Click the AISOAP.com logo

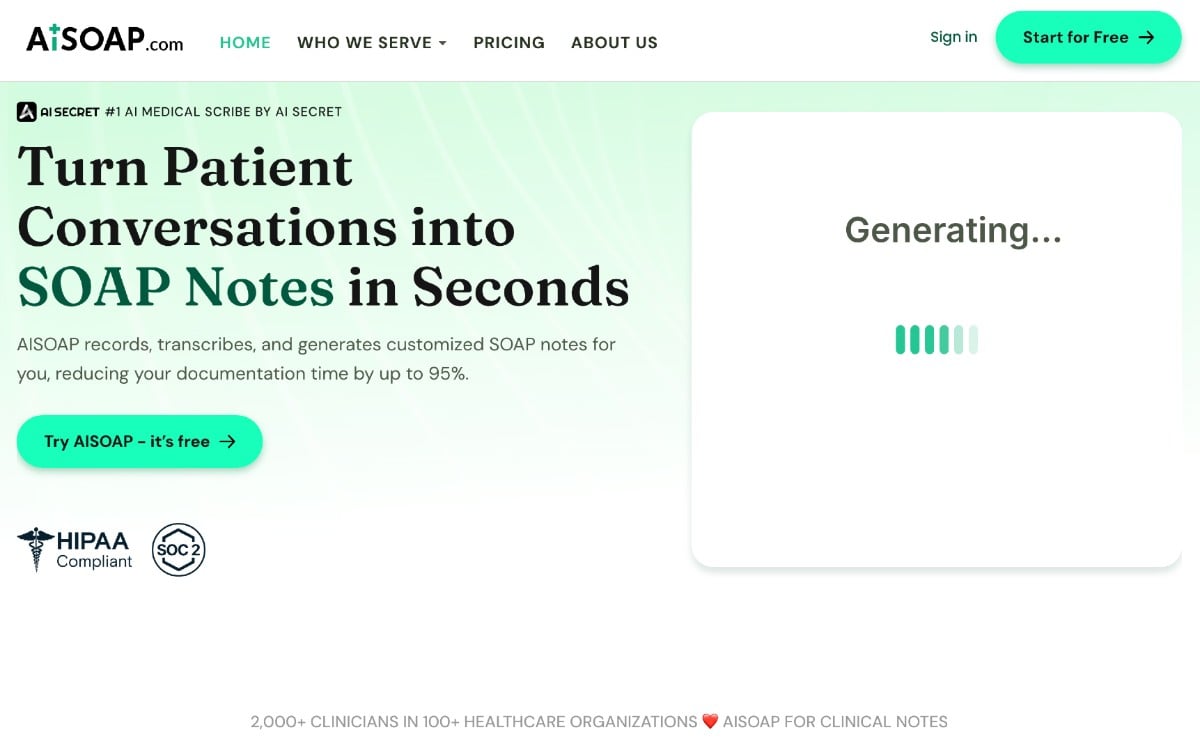pyautogui.click(x=104, y=40)
